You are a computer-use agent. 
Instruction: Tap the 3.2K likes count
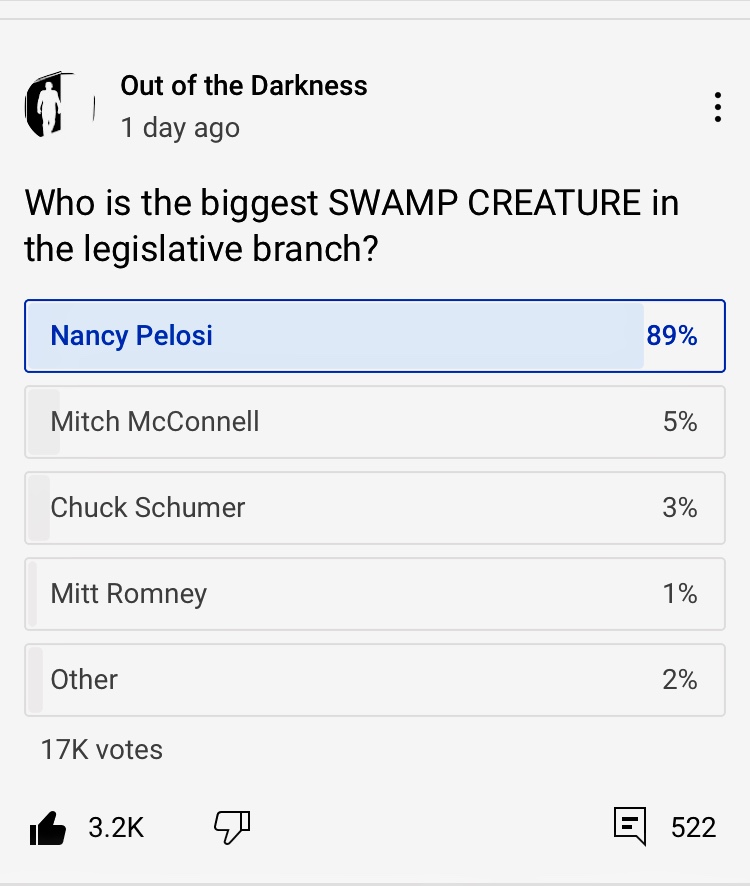click(x=116, y=827)
